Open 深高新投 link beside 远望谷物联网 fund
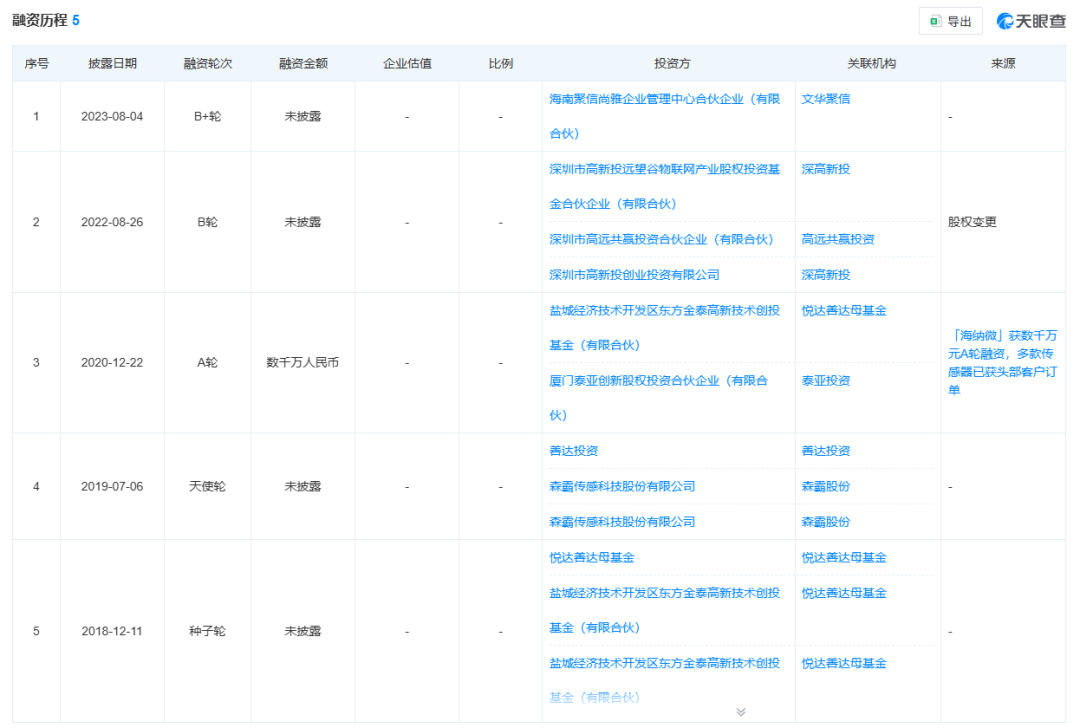This screenshot has height=728, width=1080. (825, 169)
